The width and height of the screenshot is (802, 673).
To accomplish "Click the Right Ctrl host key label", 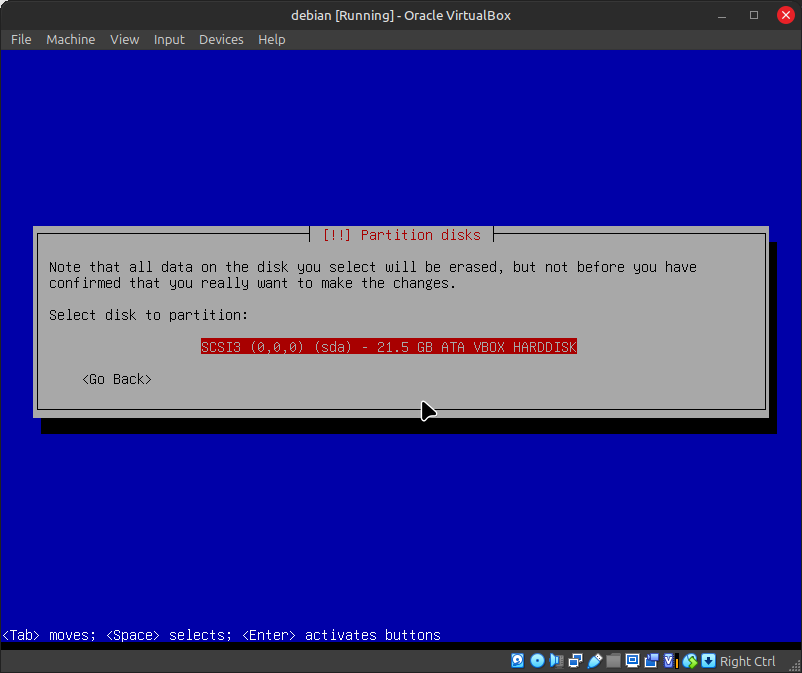I will (x=748, y=661).
